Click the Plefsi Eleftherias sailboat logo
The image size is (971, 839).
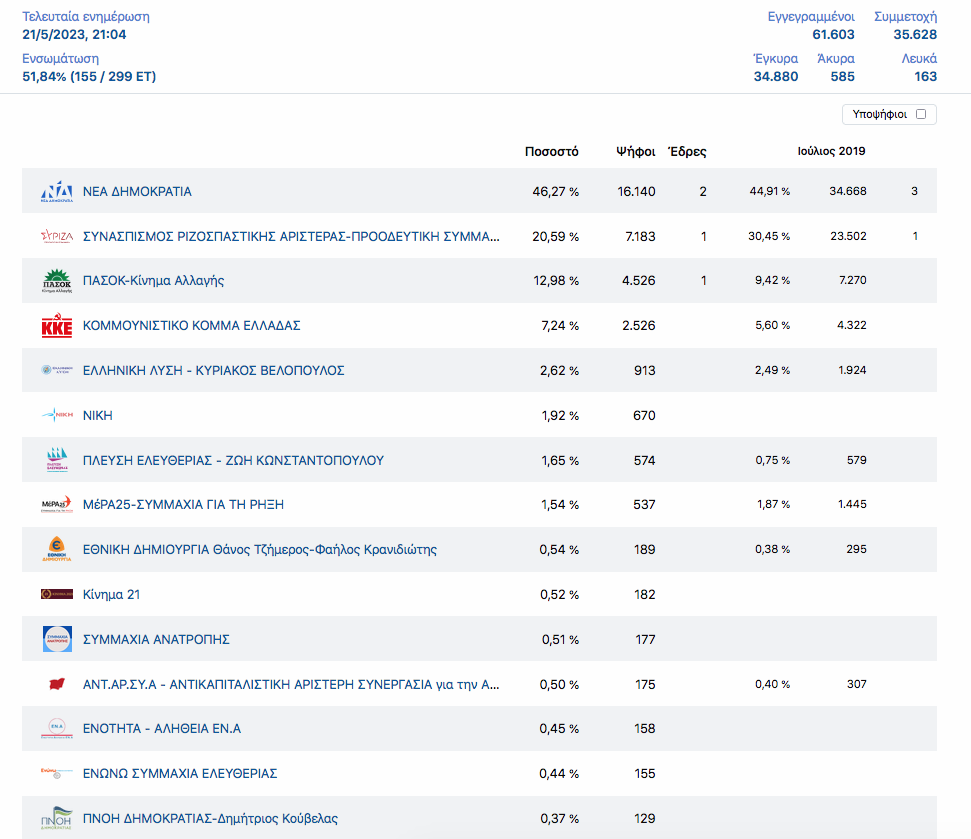coord(57,461)
